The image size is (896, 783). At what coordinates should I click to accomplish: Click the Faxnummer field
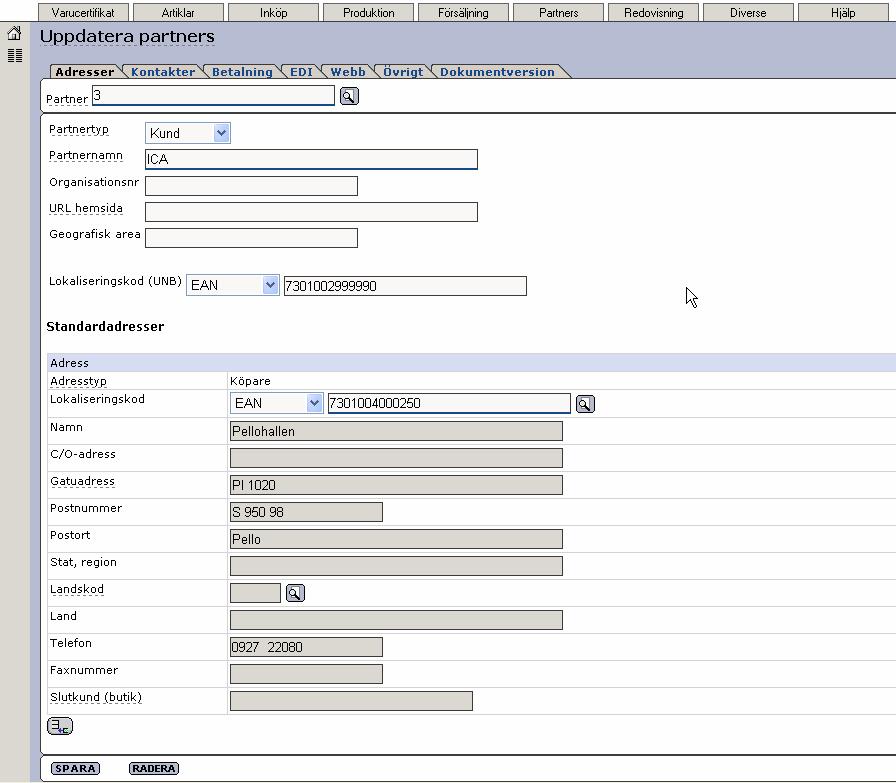point(306,674)
